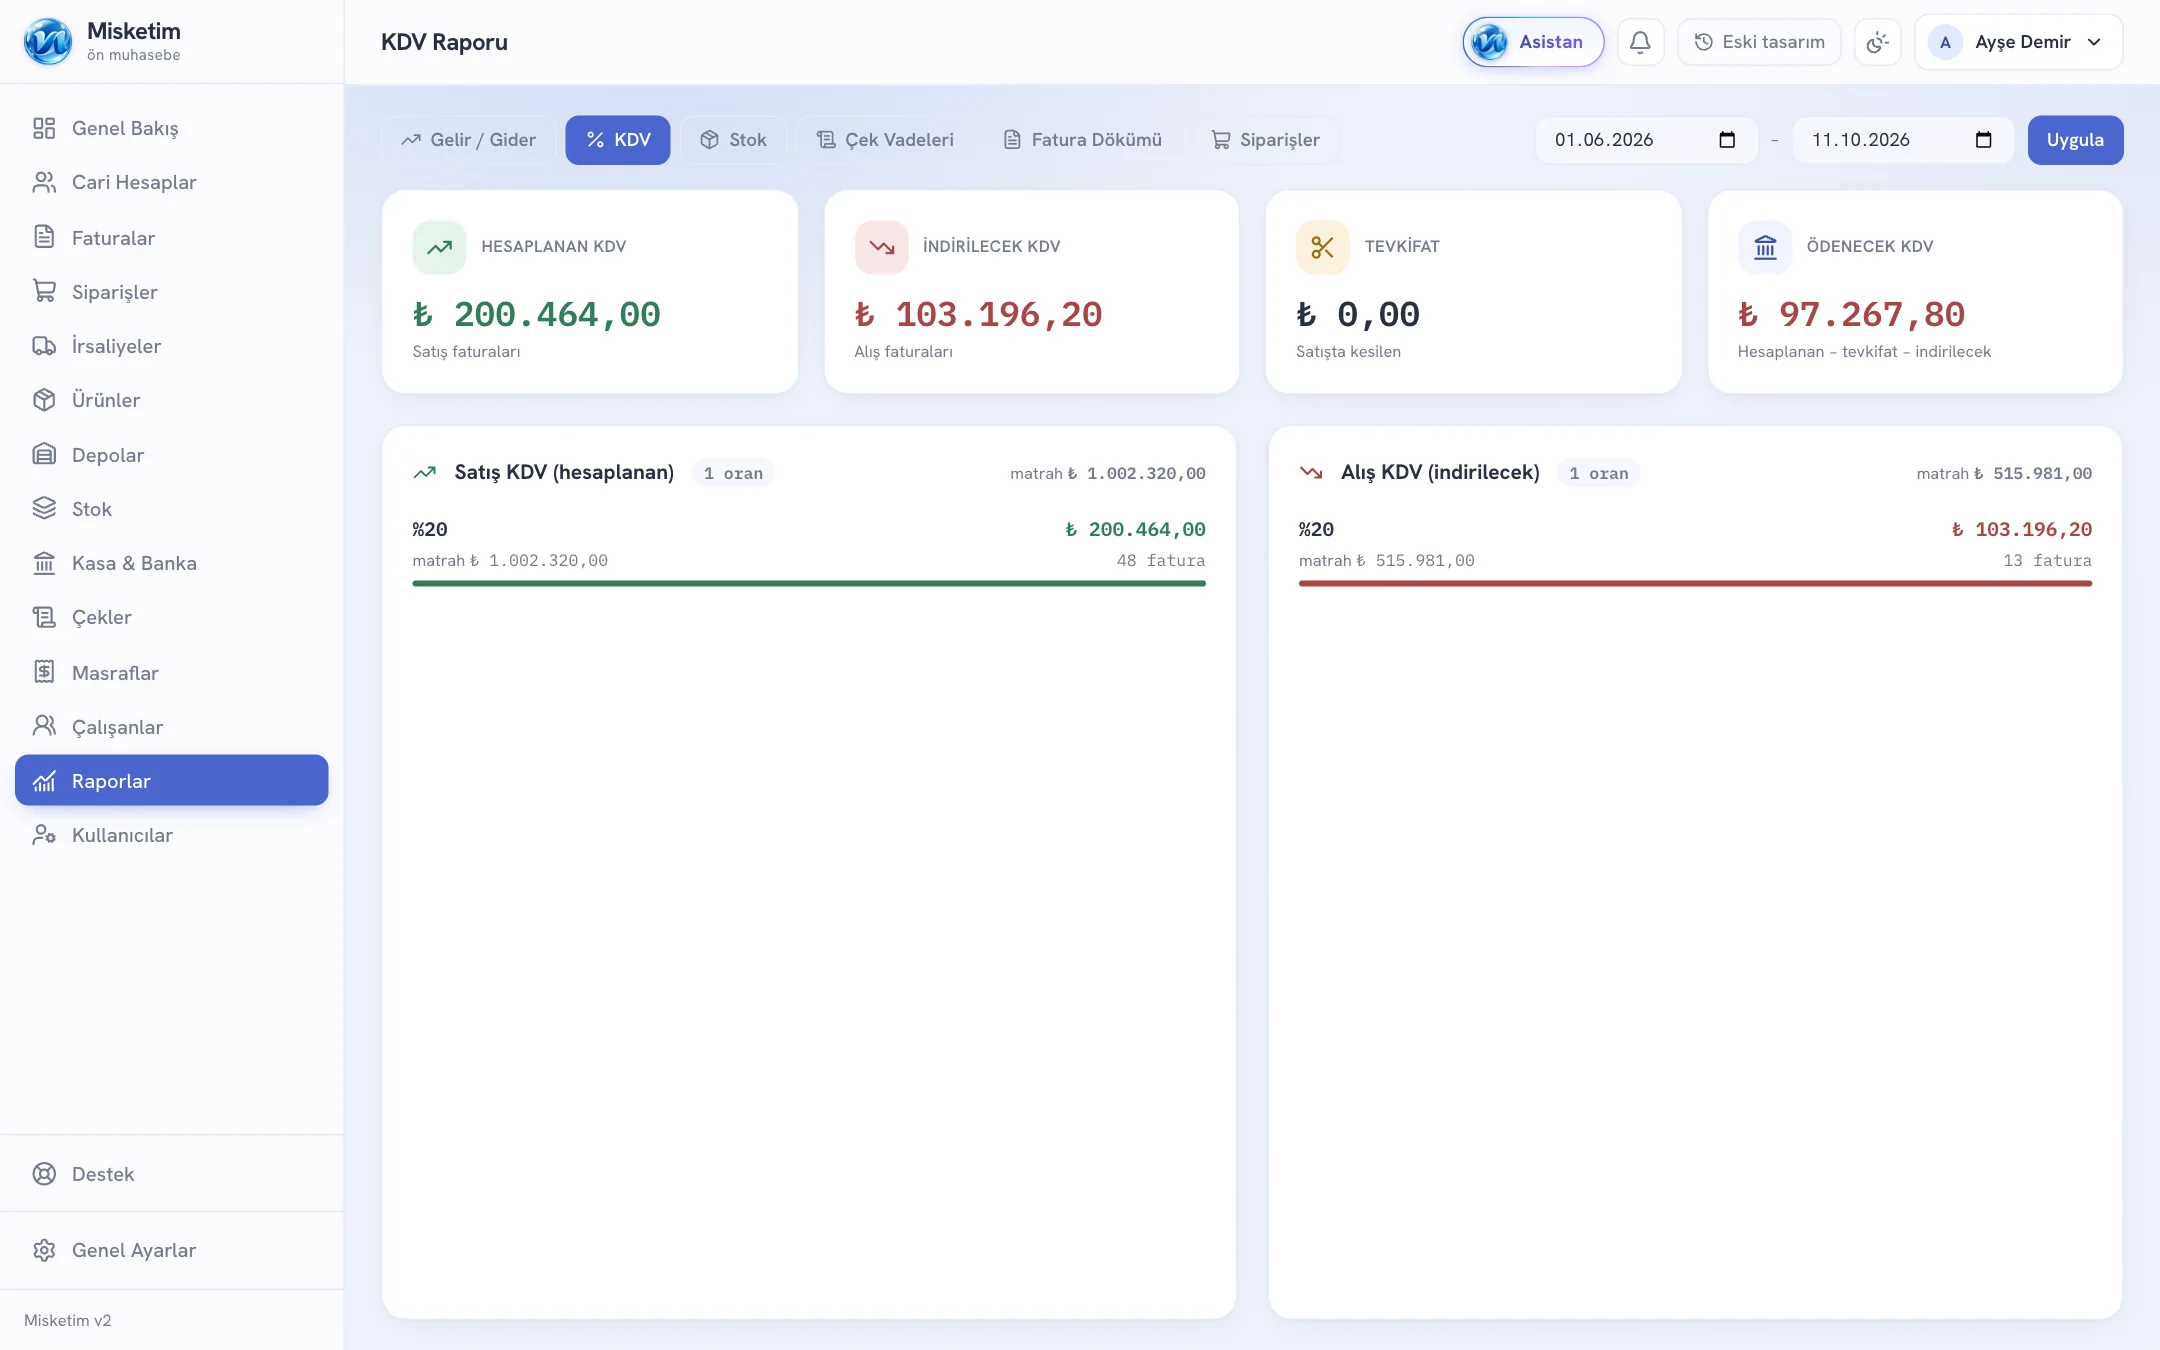The width and height of the screenshot is (2160, 1350).
Task: Open Depolar page
Action: 172,455
